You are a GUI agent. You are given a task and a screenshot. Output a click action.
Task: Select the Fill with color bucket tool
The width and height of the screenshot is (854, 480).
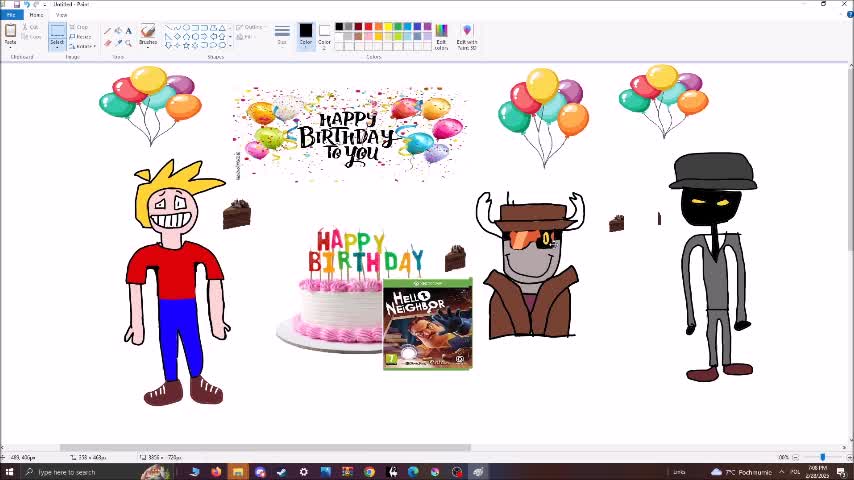pos(118,31)
